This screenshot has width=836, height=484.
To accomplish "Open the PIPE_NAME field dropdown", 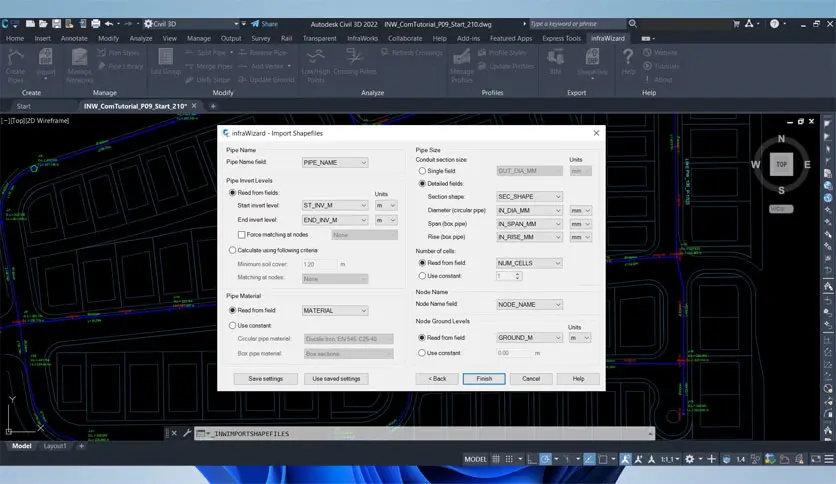I will coord(335,163).
